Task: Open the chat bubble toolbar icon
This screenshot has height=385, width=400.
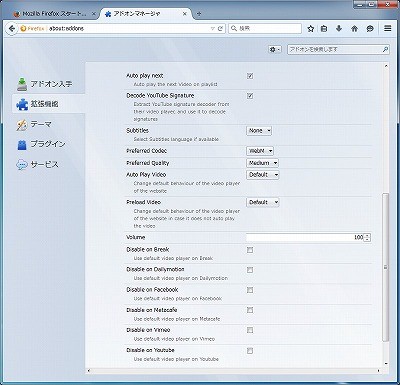Action: [370, 29]
